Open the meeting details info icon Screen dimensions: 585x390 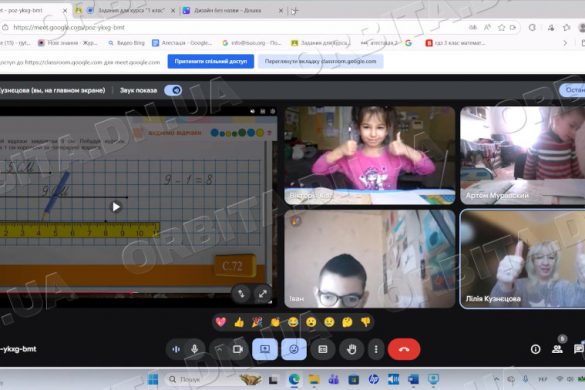click(x=535, y=349)
